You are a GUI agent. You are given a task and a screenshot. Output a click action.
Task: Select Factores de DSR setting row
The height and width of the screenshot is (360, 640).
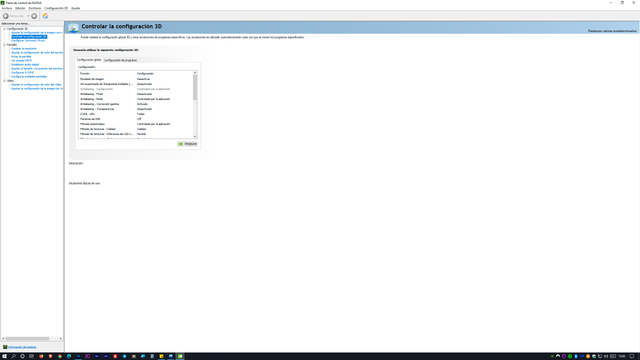(136, 119)
